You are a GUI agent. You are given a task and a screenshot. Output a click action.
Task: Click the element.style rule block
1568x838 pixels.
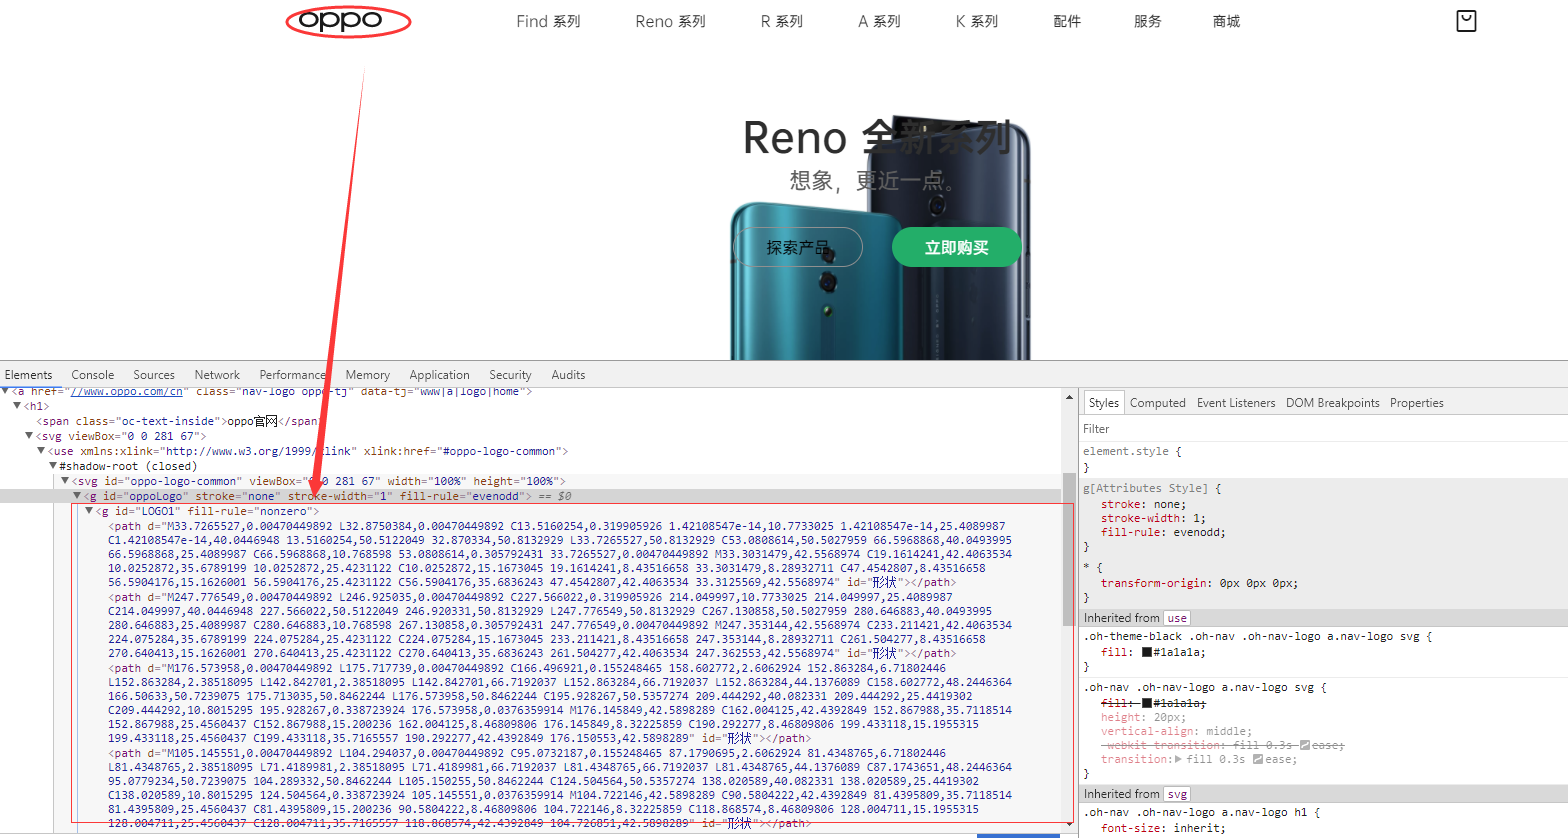(x=1324, y=459)
